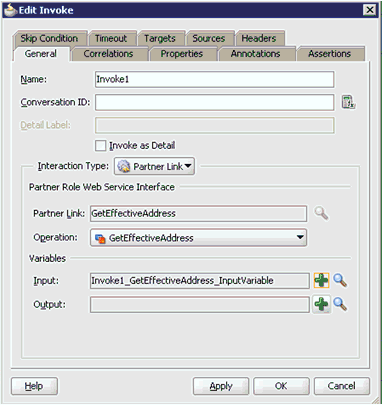Click the Conversation ID text field
The width and height of the screenshot is (382, 405).
tap(214, 102)
